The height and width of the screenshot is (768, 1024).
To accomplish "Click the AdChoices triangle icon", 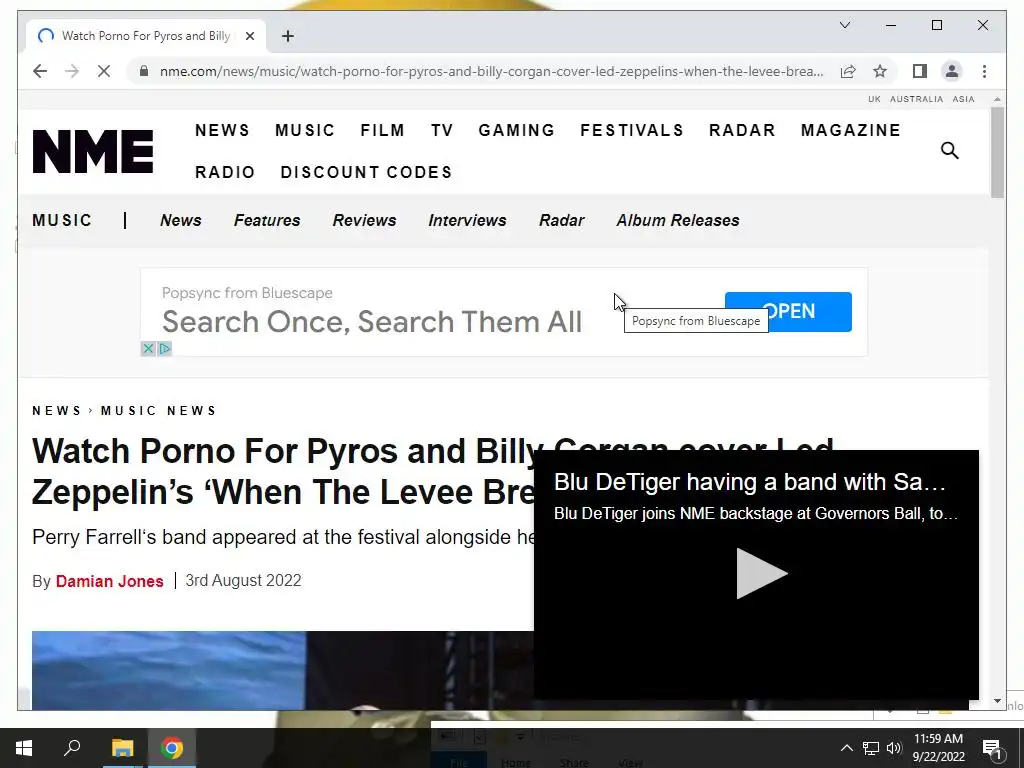I will (165, 349).
